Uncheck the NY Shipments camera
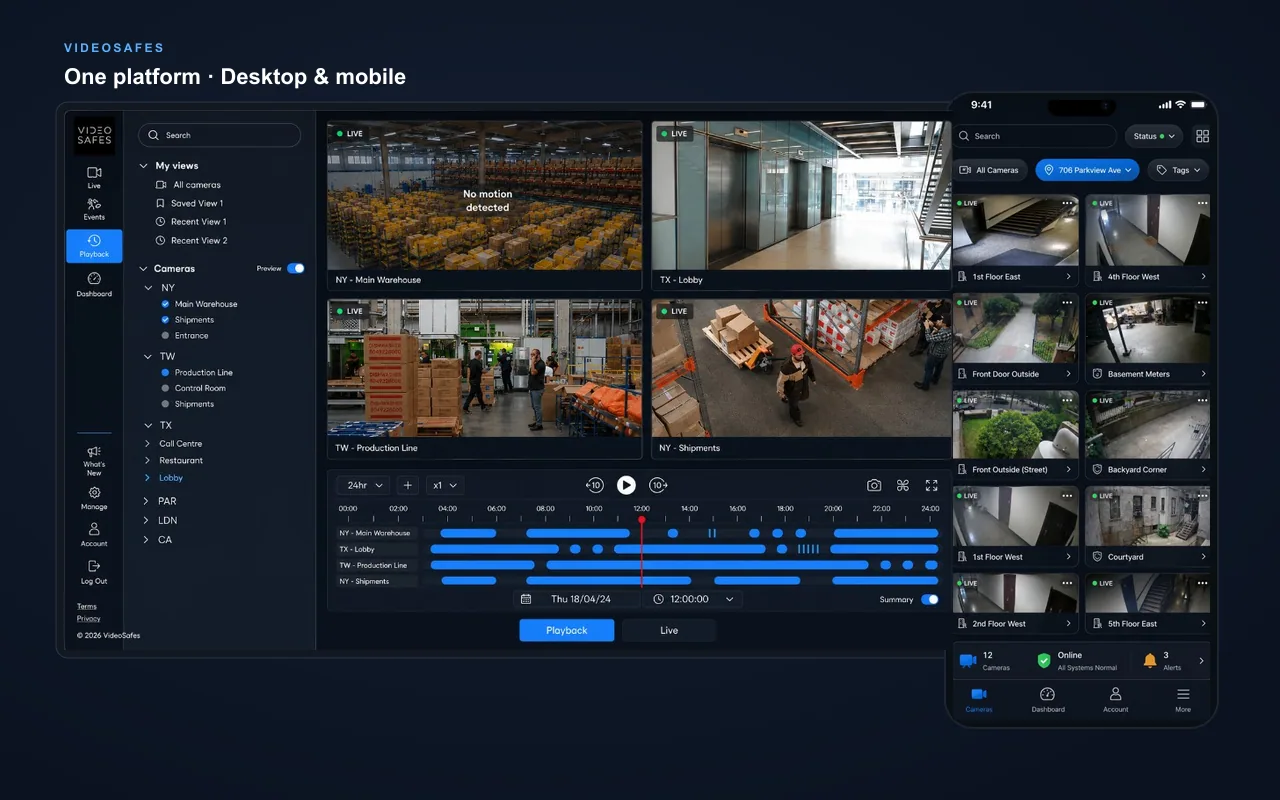This screenshot has height=800, width=1280. tap(166, 320)
